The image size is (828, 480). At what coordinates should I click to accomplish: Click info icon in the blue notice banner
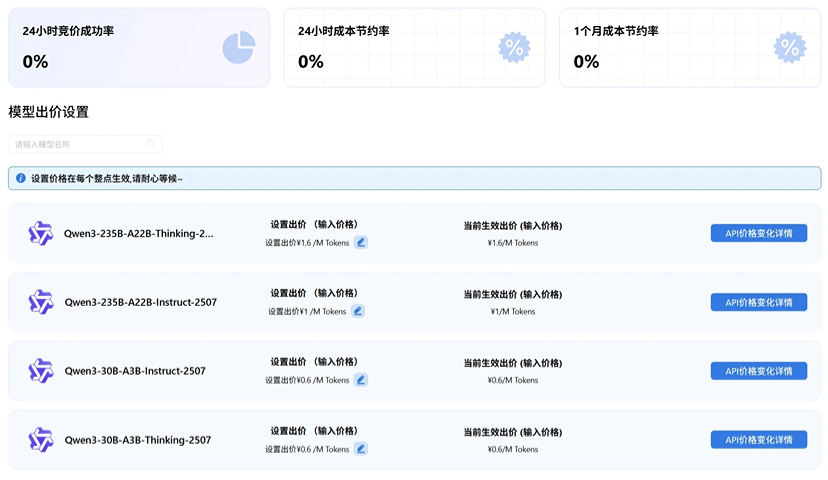pos(20,178)
